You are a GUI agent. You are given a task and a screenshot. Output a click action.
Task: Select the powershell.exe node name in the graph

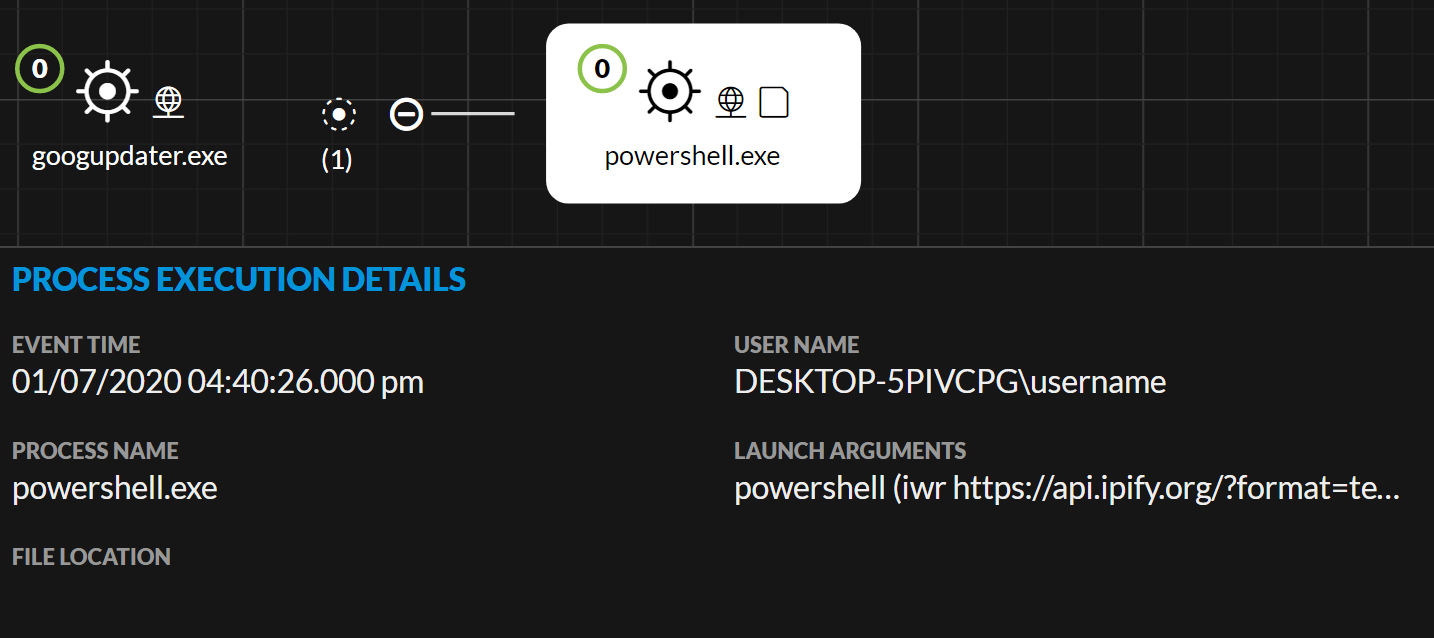[x=692, y=157]
